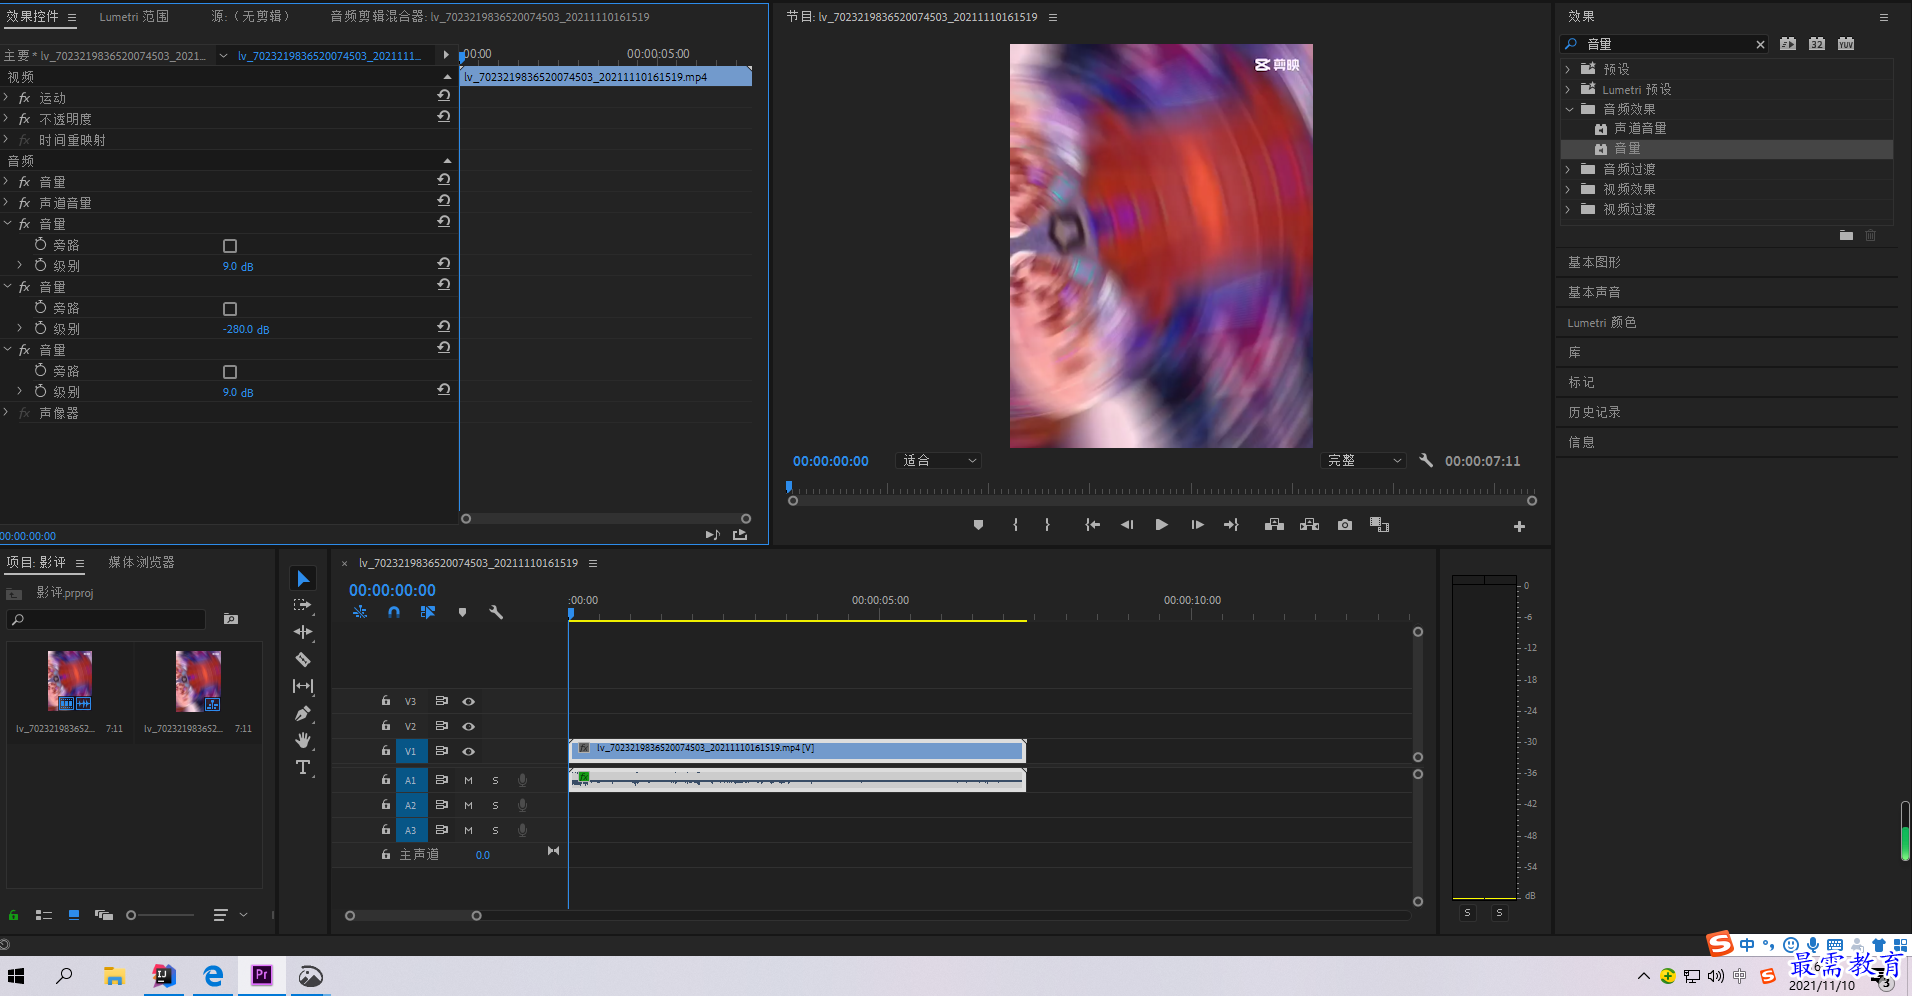
Task: Select the Razor tool
Action: tap(303, 659)
